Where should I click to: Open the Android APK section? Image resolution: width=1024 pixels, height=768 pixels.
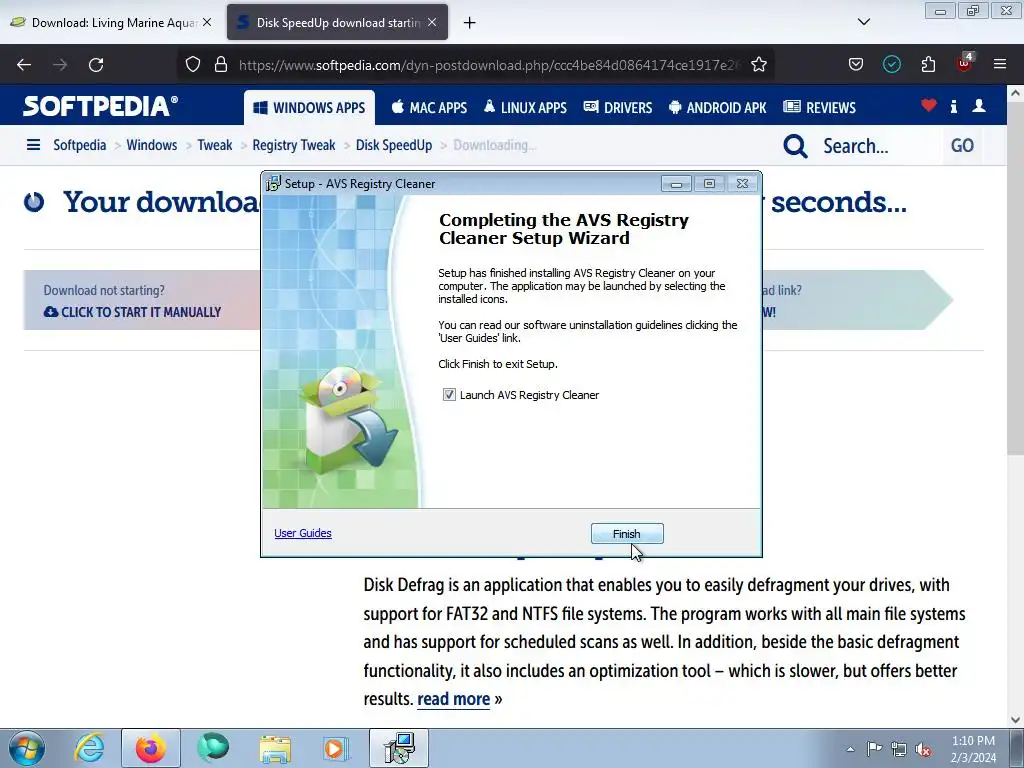[x=718, y=108]
